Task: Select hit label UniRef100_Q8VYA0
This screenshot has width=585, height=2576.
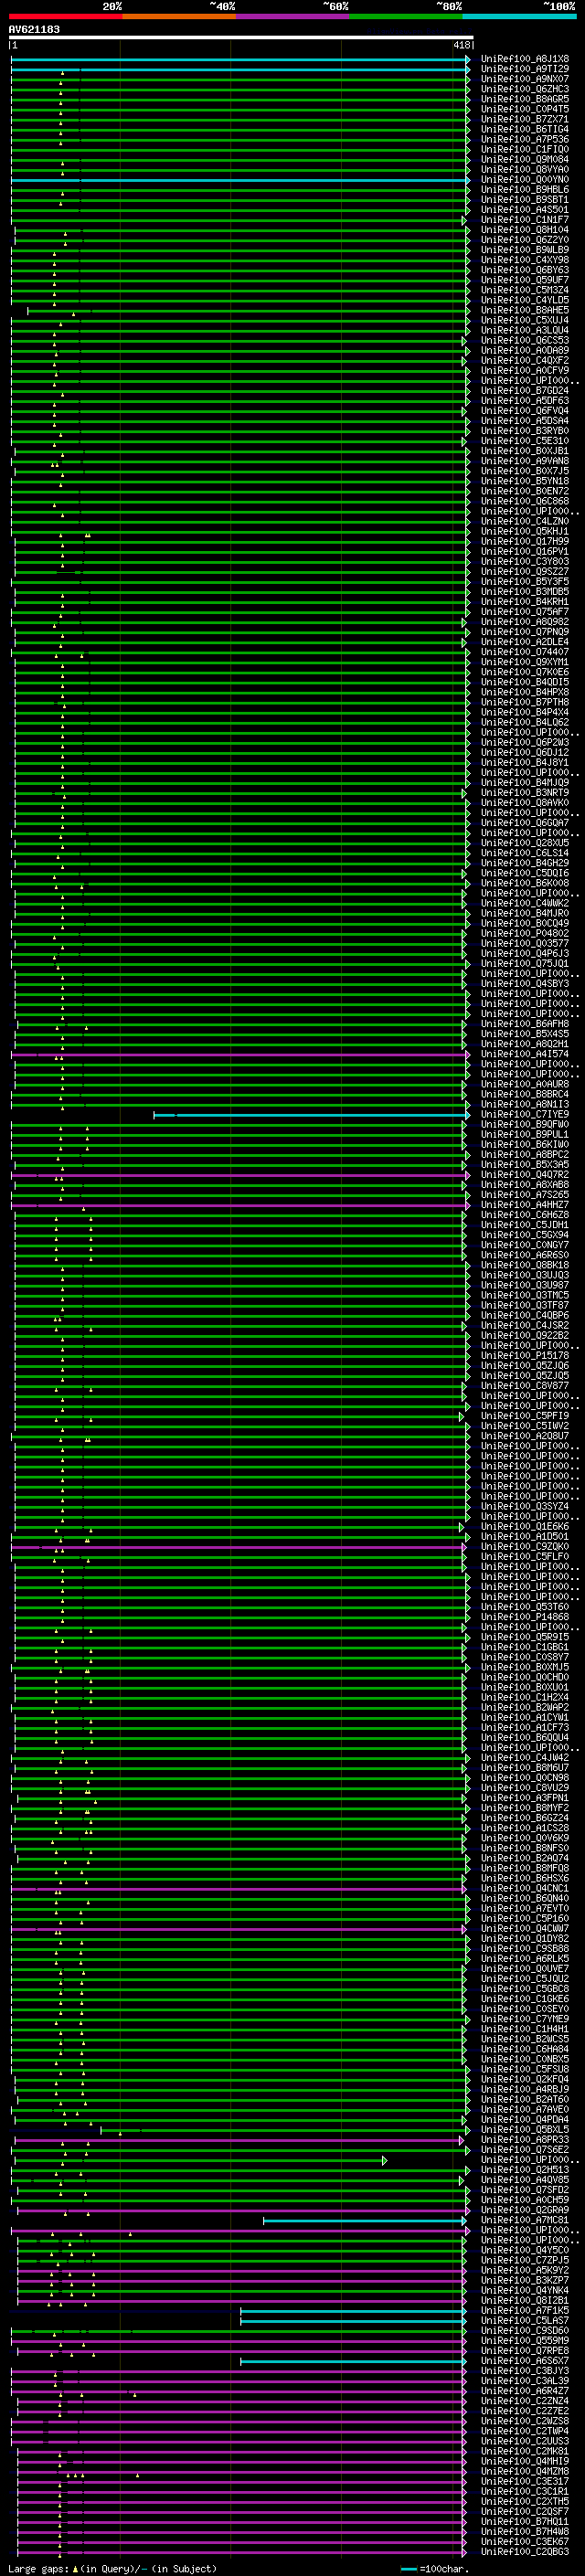Action: 524,169
